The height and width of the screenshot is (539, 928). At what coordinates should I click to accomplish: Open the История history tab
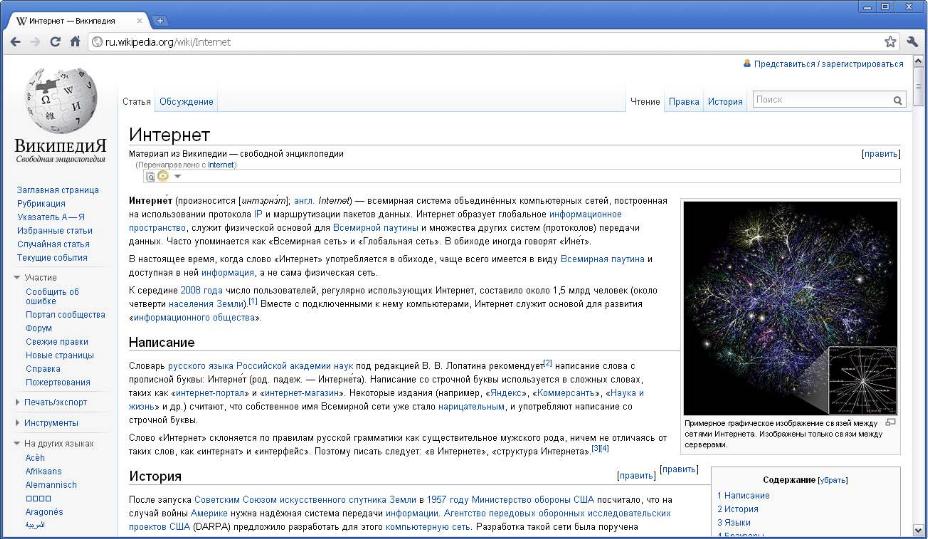tap(725, 102)
